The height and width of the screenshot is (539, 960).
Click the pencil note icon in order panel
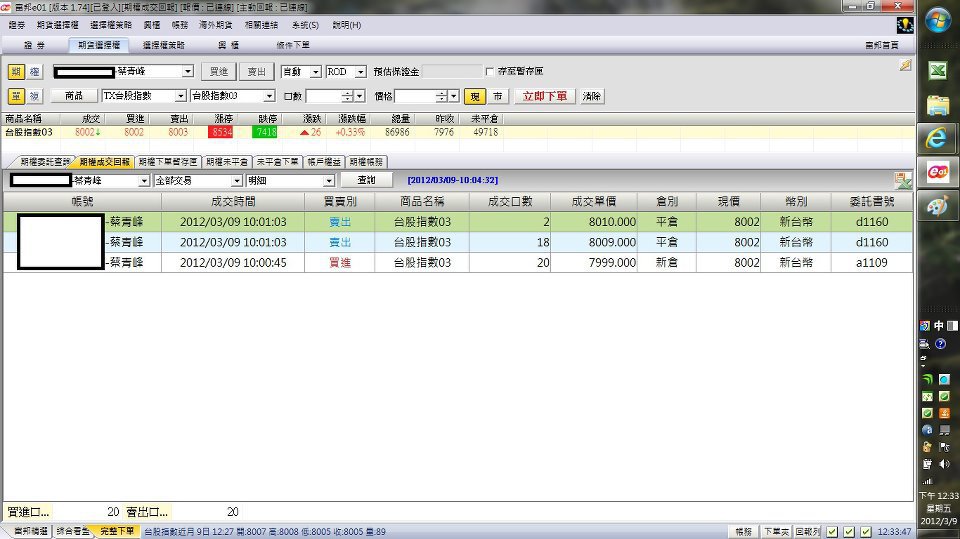(x=905, y=65)
